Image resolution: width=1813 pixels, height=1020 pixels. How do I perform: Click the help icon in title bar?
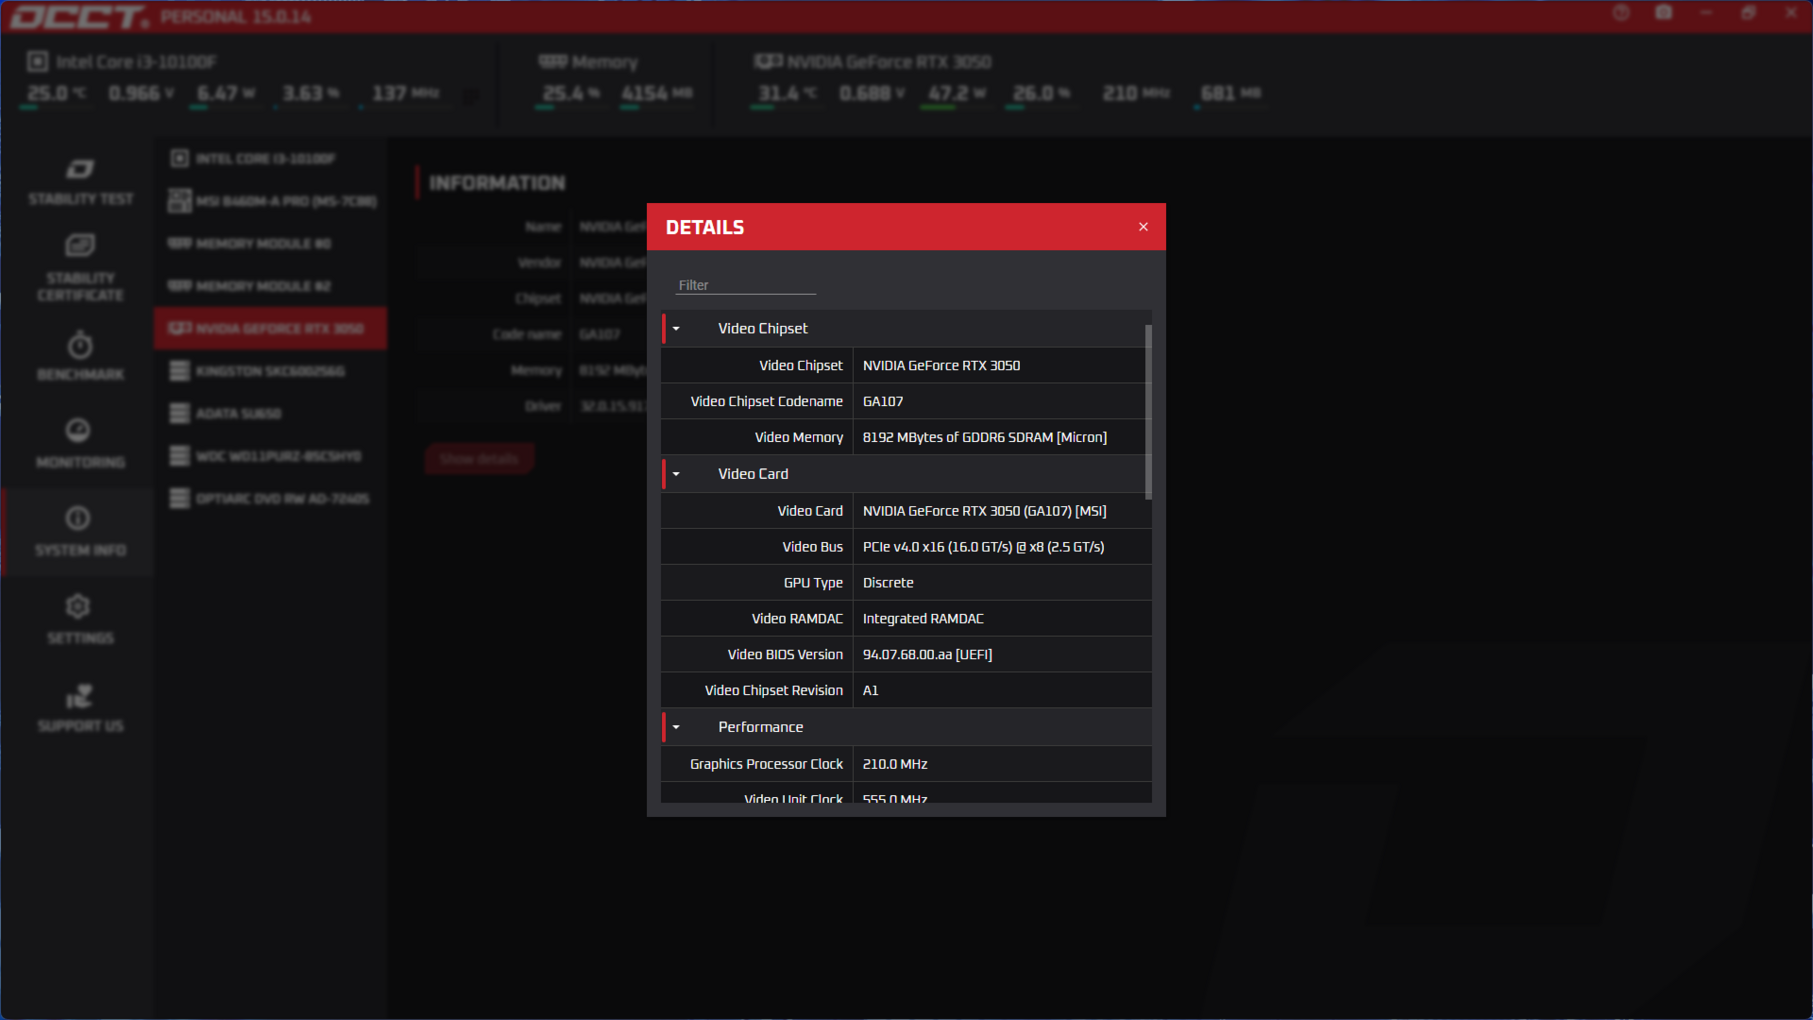click(x=1621, y=13)
